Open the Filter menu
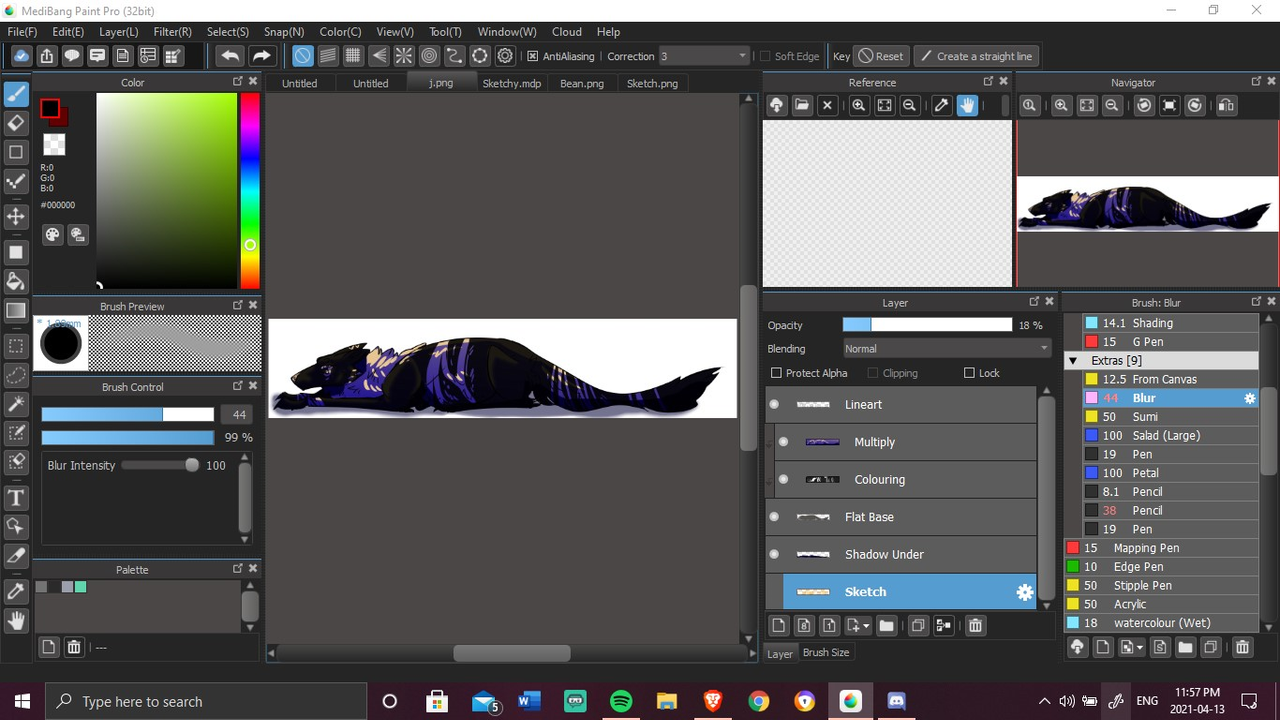This screenshot has width=1280, height=720. pyautogui.click(x=172, y=32)
